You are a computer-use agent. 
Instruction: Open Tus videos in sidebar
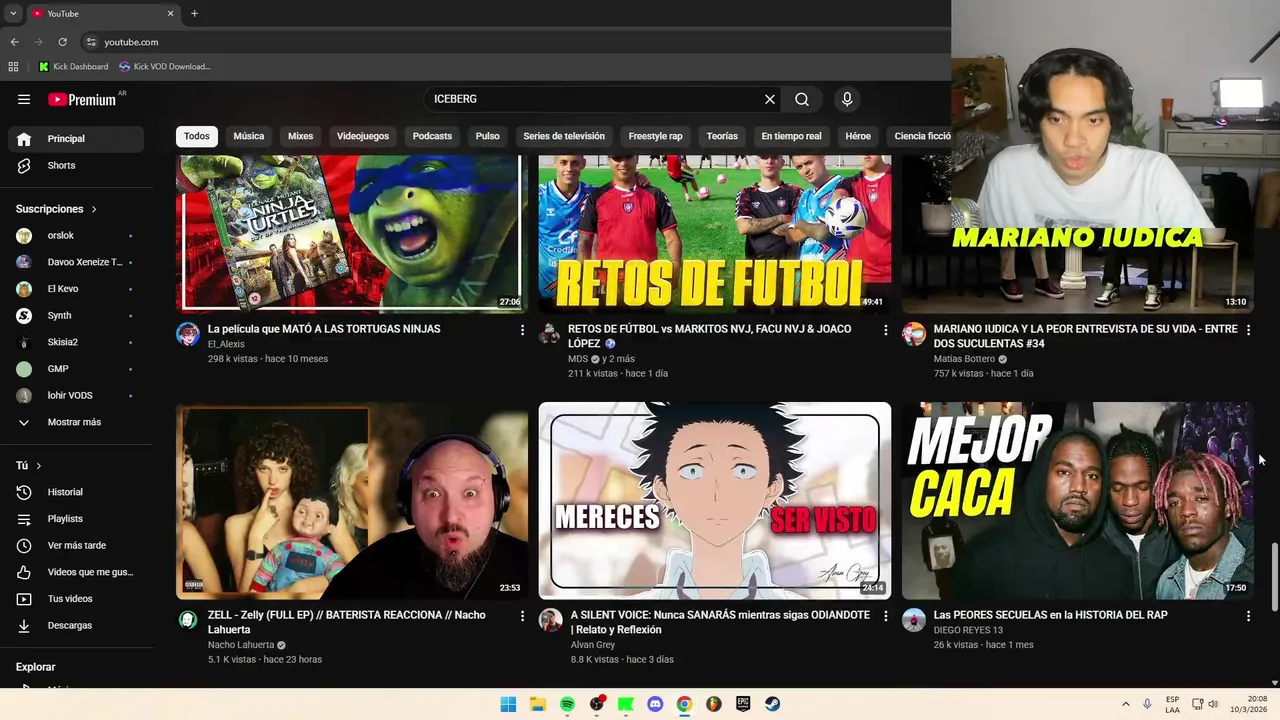(76, 599)
